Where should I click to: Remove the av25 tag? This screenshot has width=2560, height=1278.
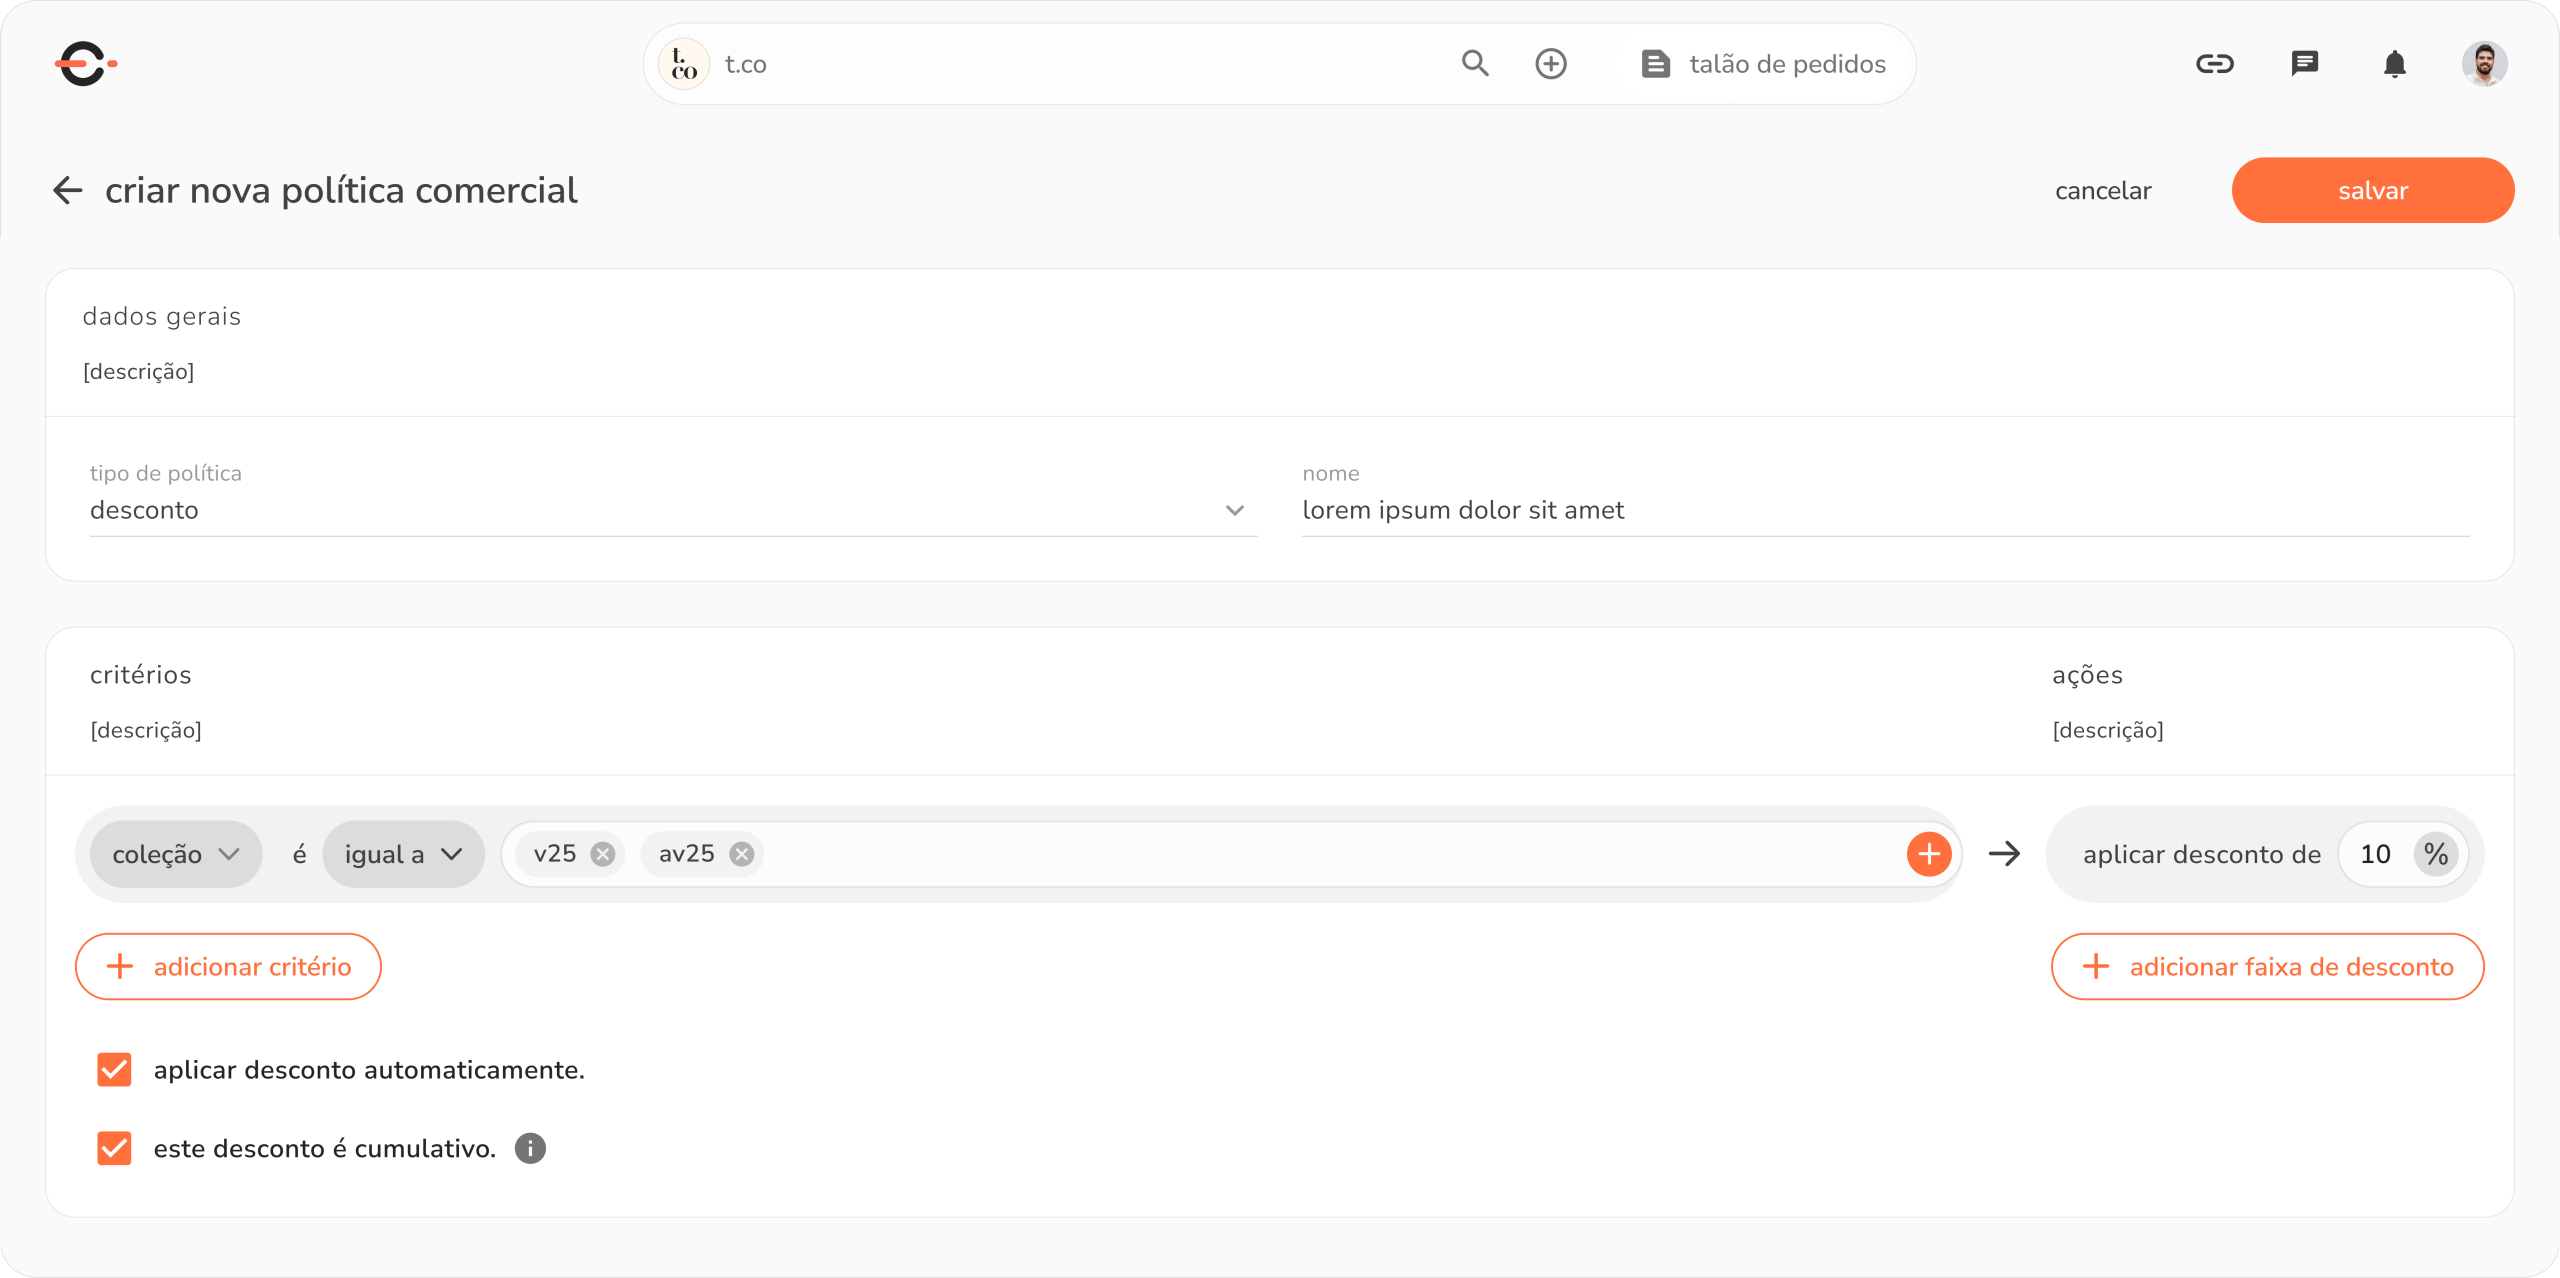point(741,854)
